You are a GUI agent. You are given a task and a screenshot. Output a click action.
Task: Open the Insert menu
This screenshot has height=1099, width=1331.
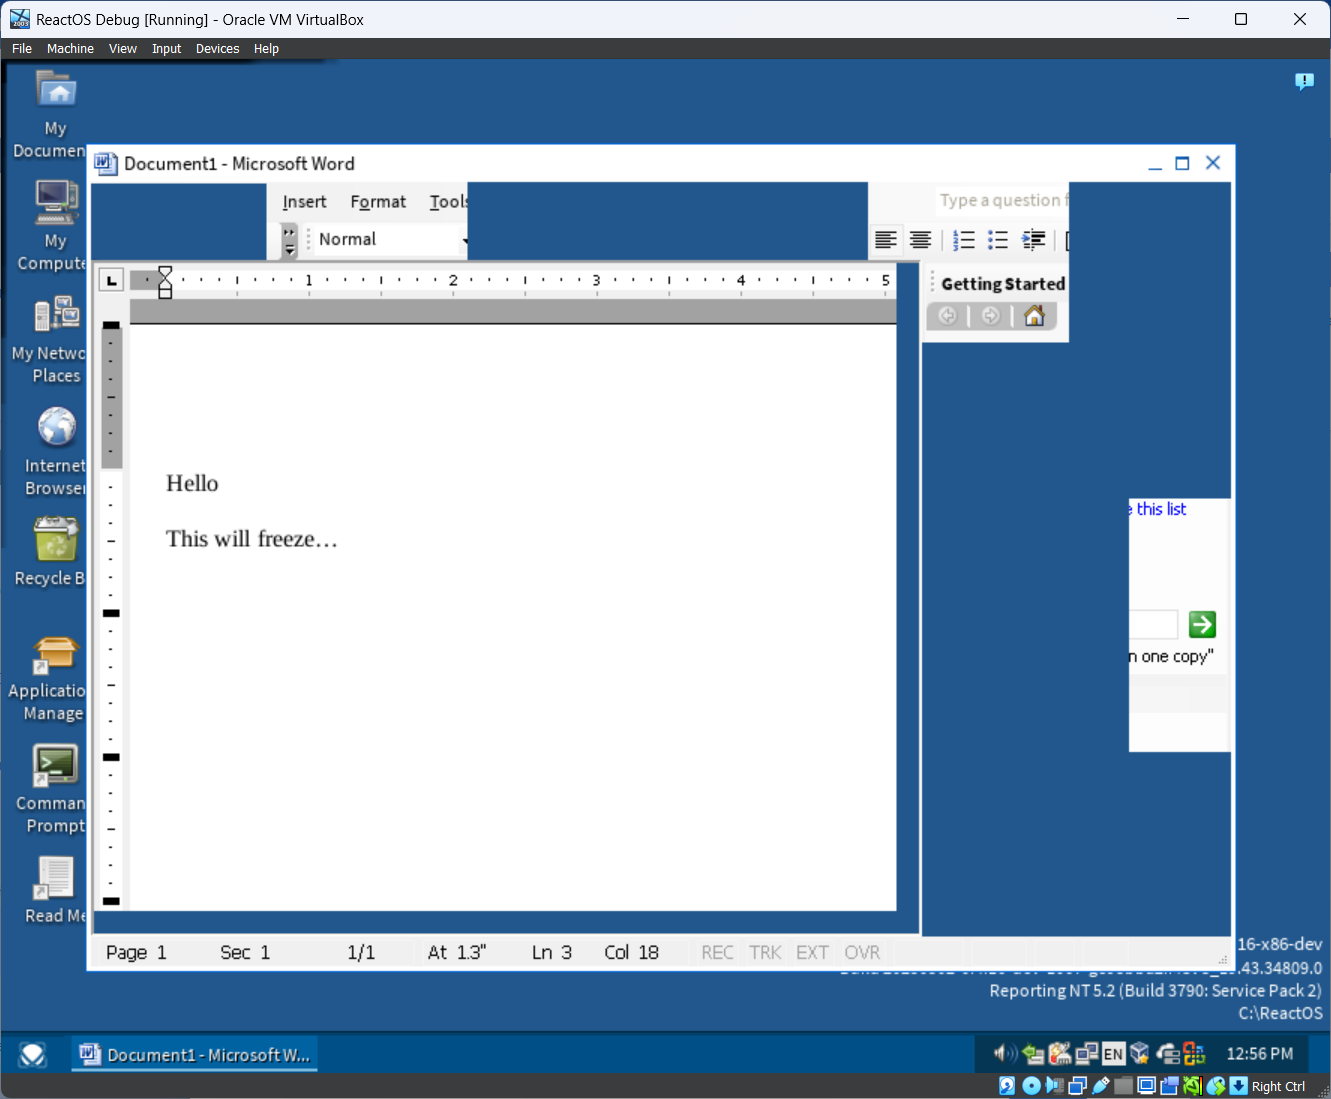pyautogui.click(x=304, y=202)
